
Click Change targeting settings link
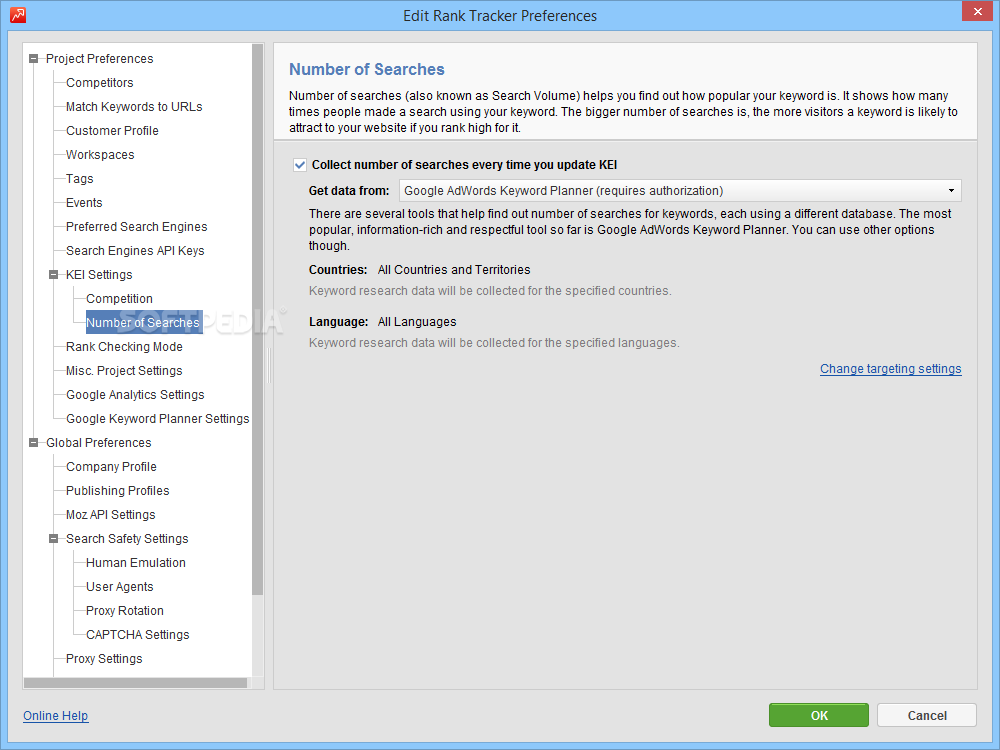[890, 369]
